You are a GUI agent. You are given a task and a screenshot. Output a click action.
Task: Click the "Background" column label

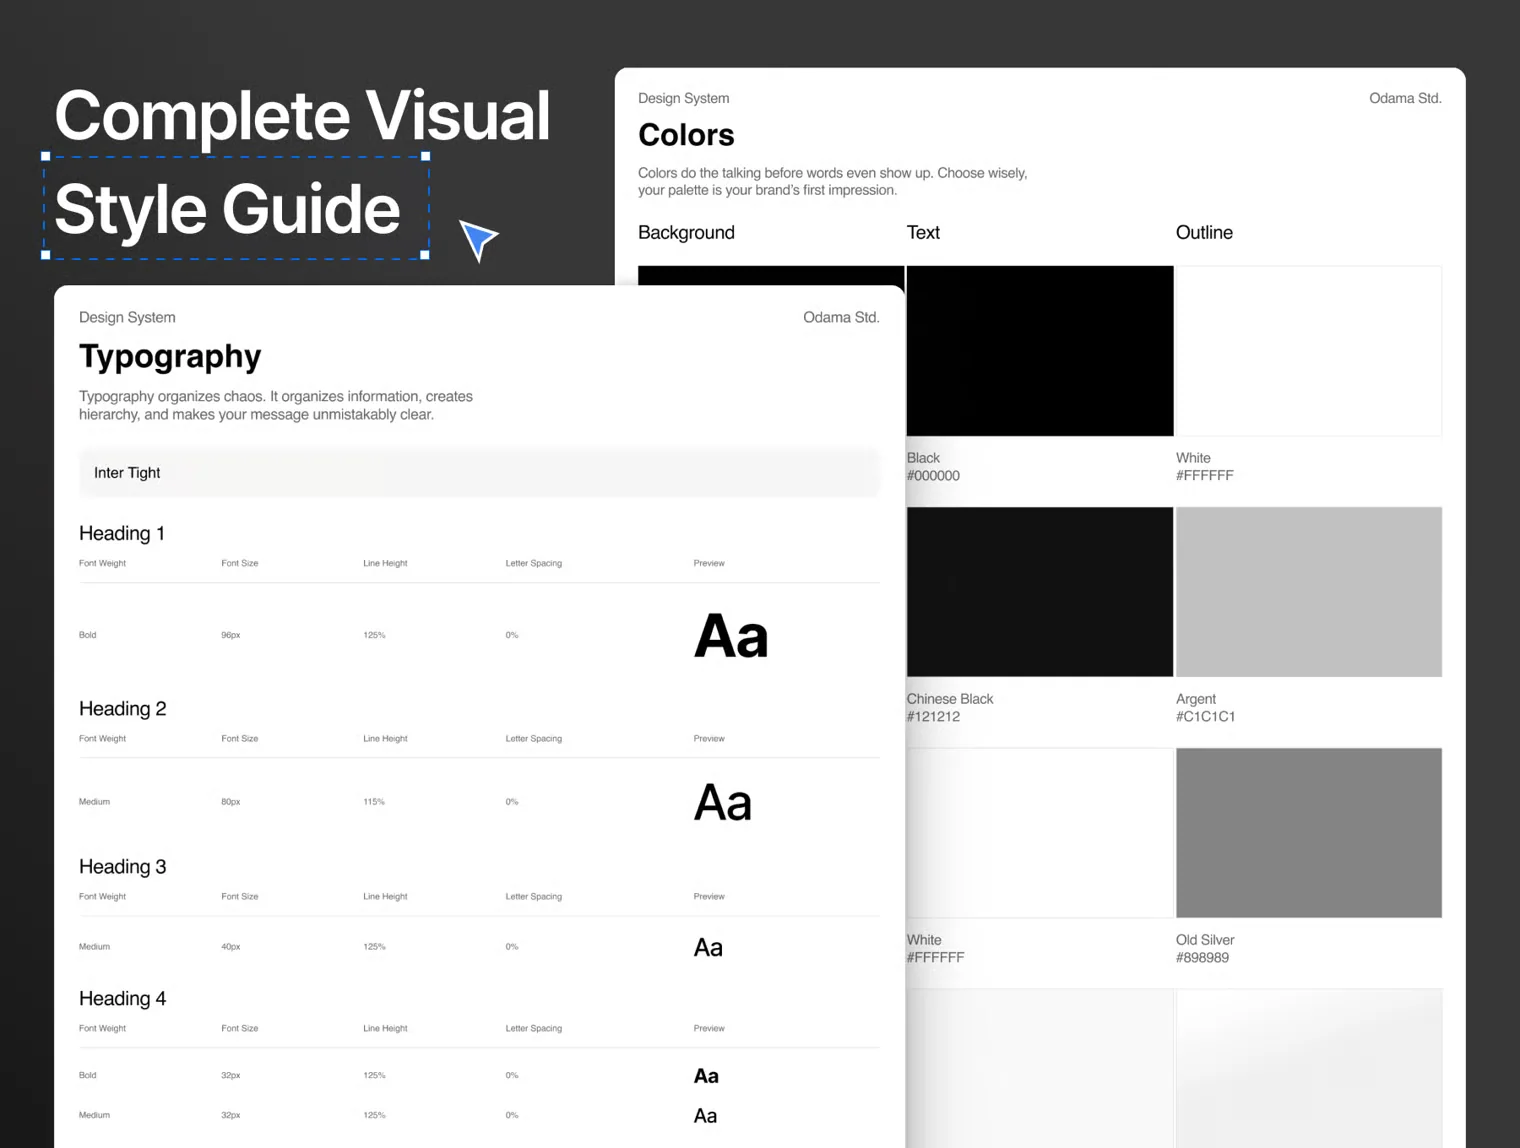click(x=686, y=232)
